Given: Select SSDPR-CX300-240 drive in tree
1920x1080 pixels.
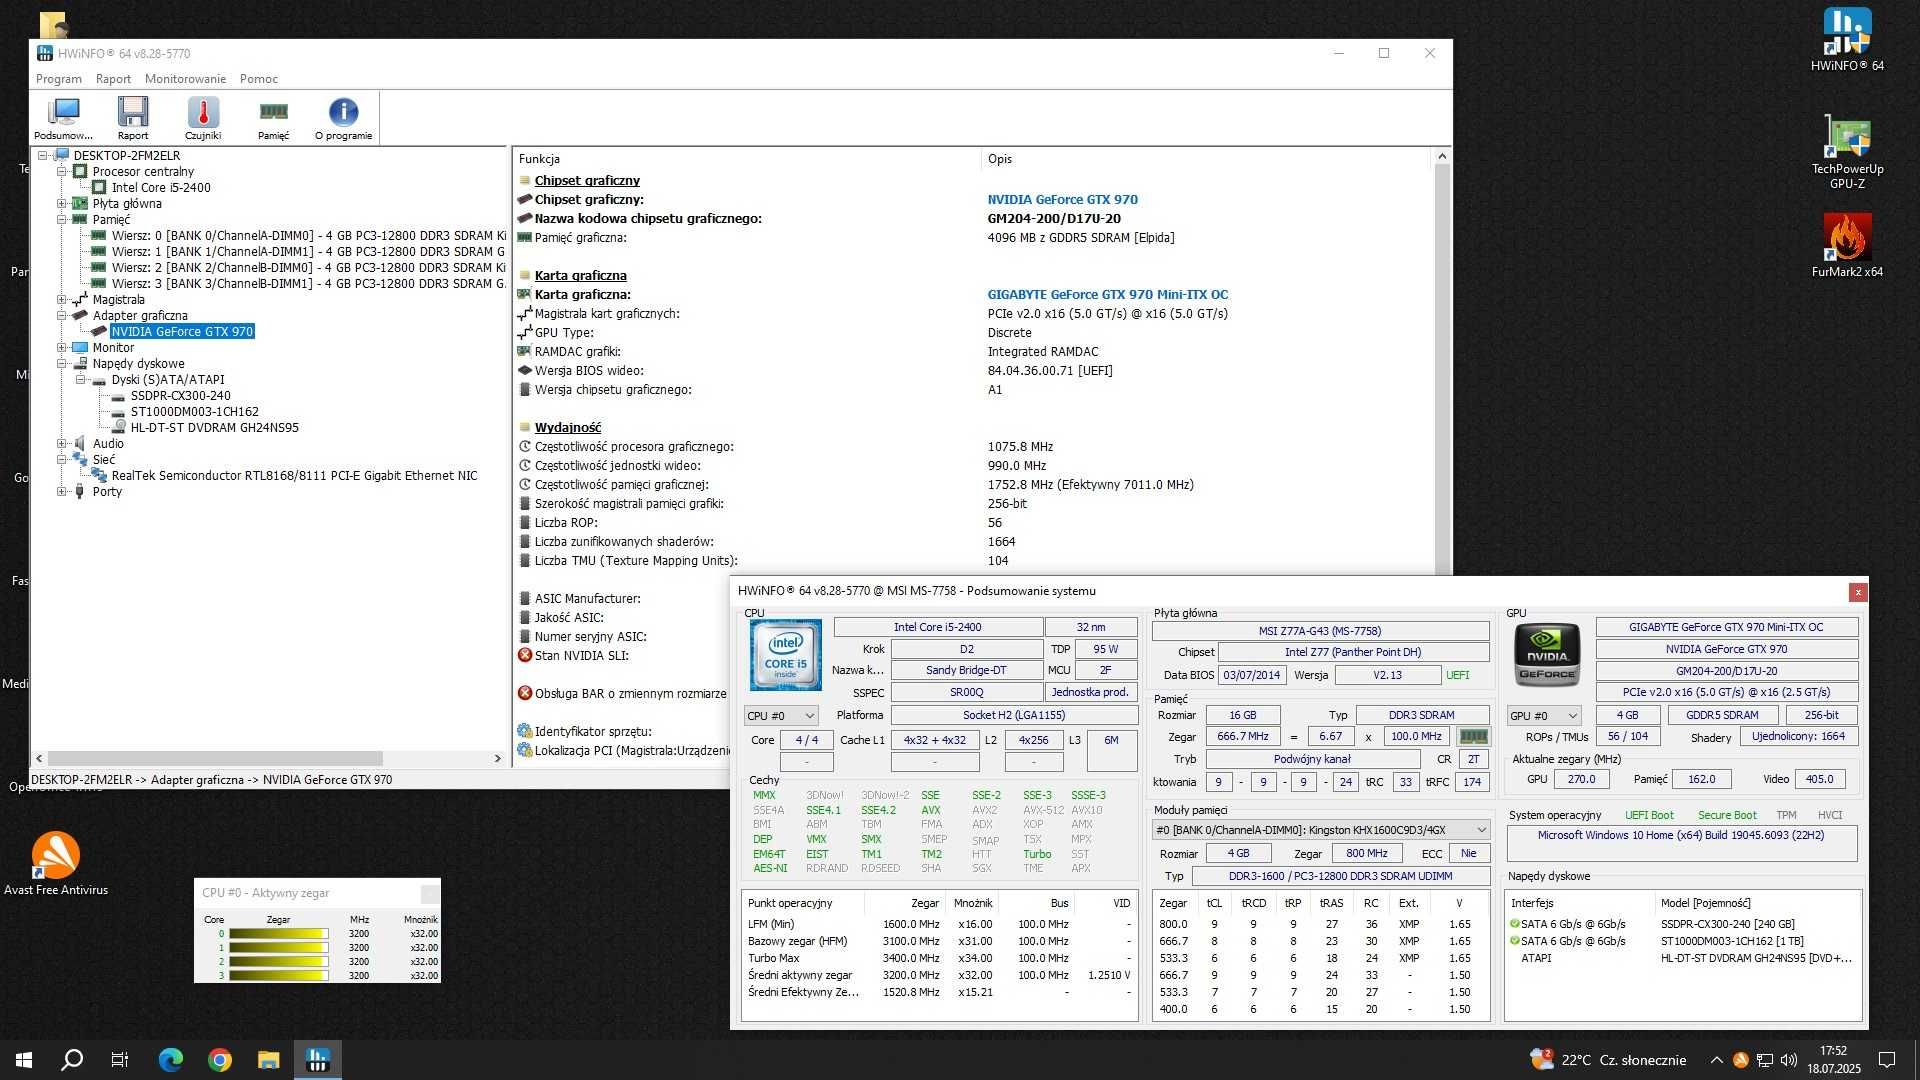Looking at the screenshot, I should (x=180, y=396).
